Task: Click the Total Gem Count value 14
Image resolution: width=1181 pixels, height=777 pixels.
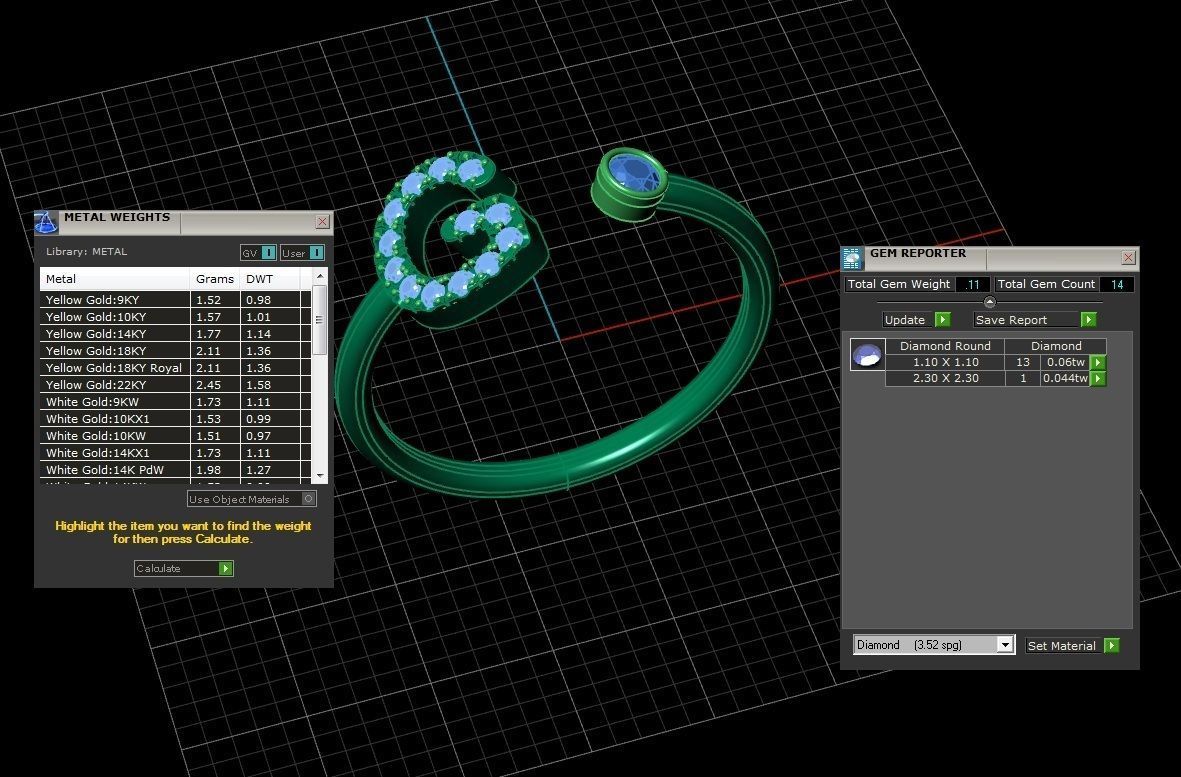Action: point(1117,285)
